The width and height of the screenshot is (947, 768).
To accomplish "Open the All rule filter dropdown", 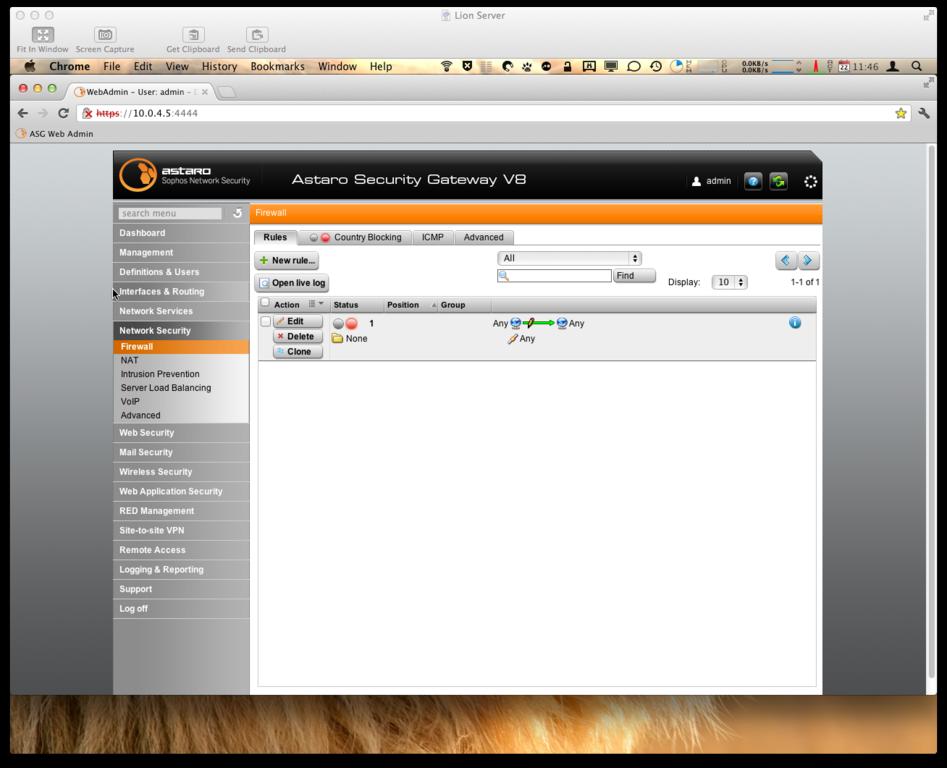I will coord(569,258).
